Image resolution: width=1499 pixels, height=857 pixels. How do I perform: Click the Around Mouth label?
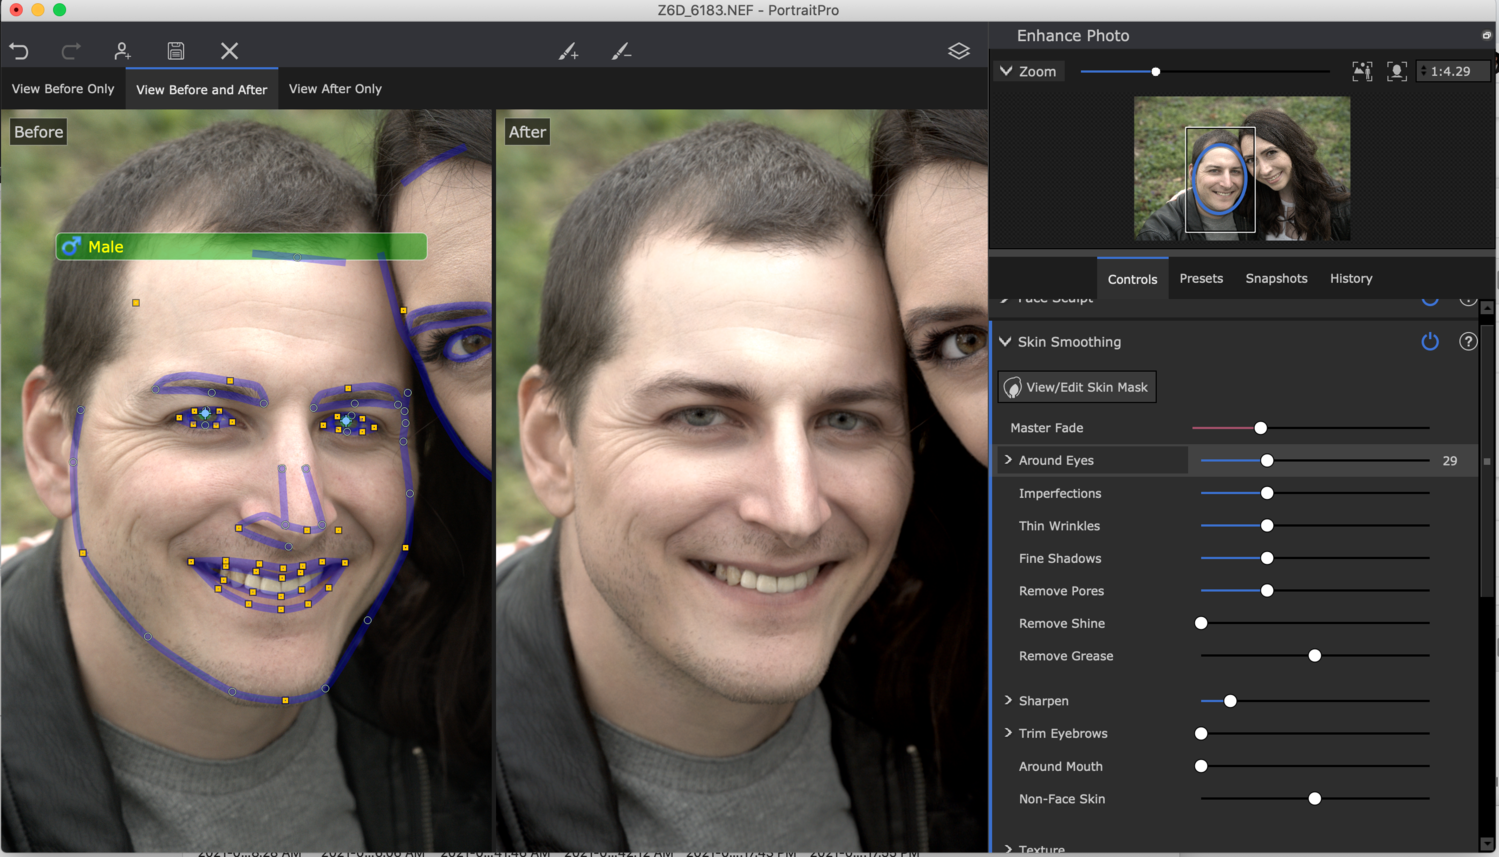[x=1061, y=766]
